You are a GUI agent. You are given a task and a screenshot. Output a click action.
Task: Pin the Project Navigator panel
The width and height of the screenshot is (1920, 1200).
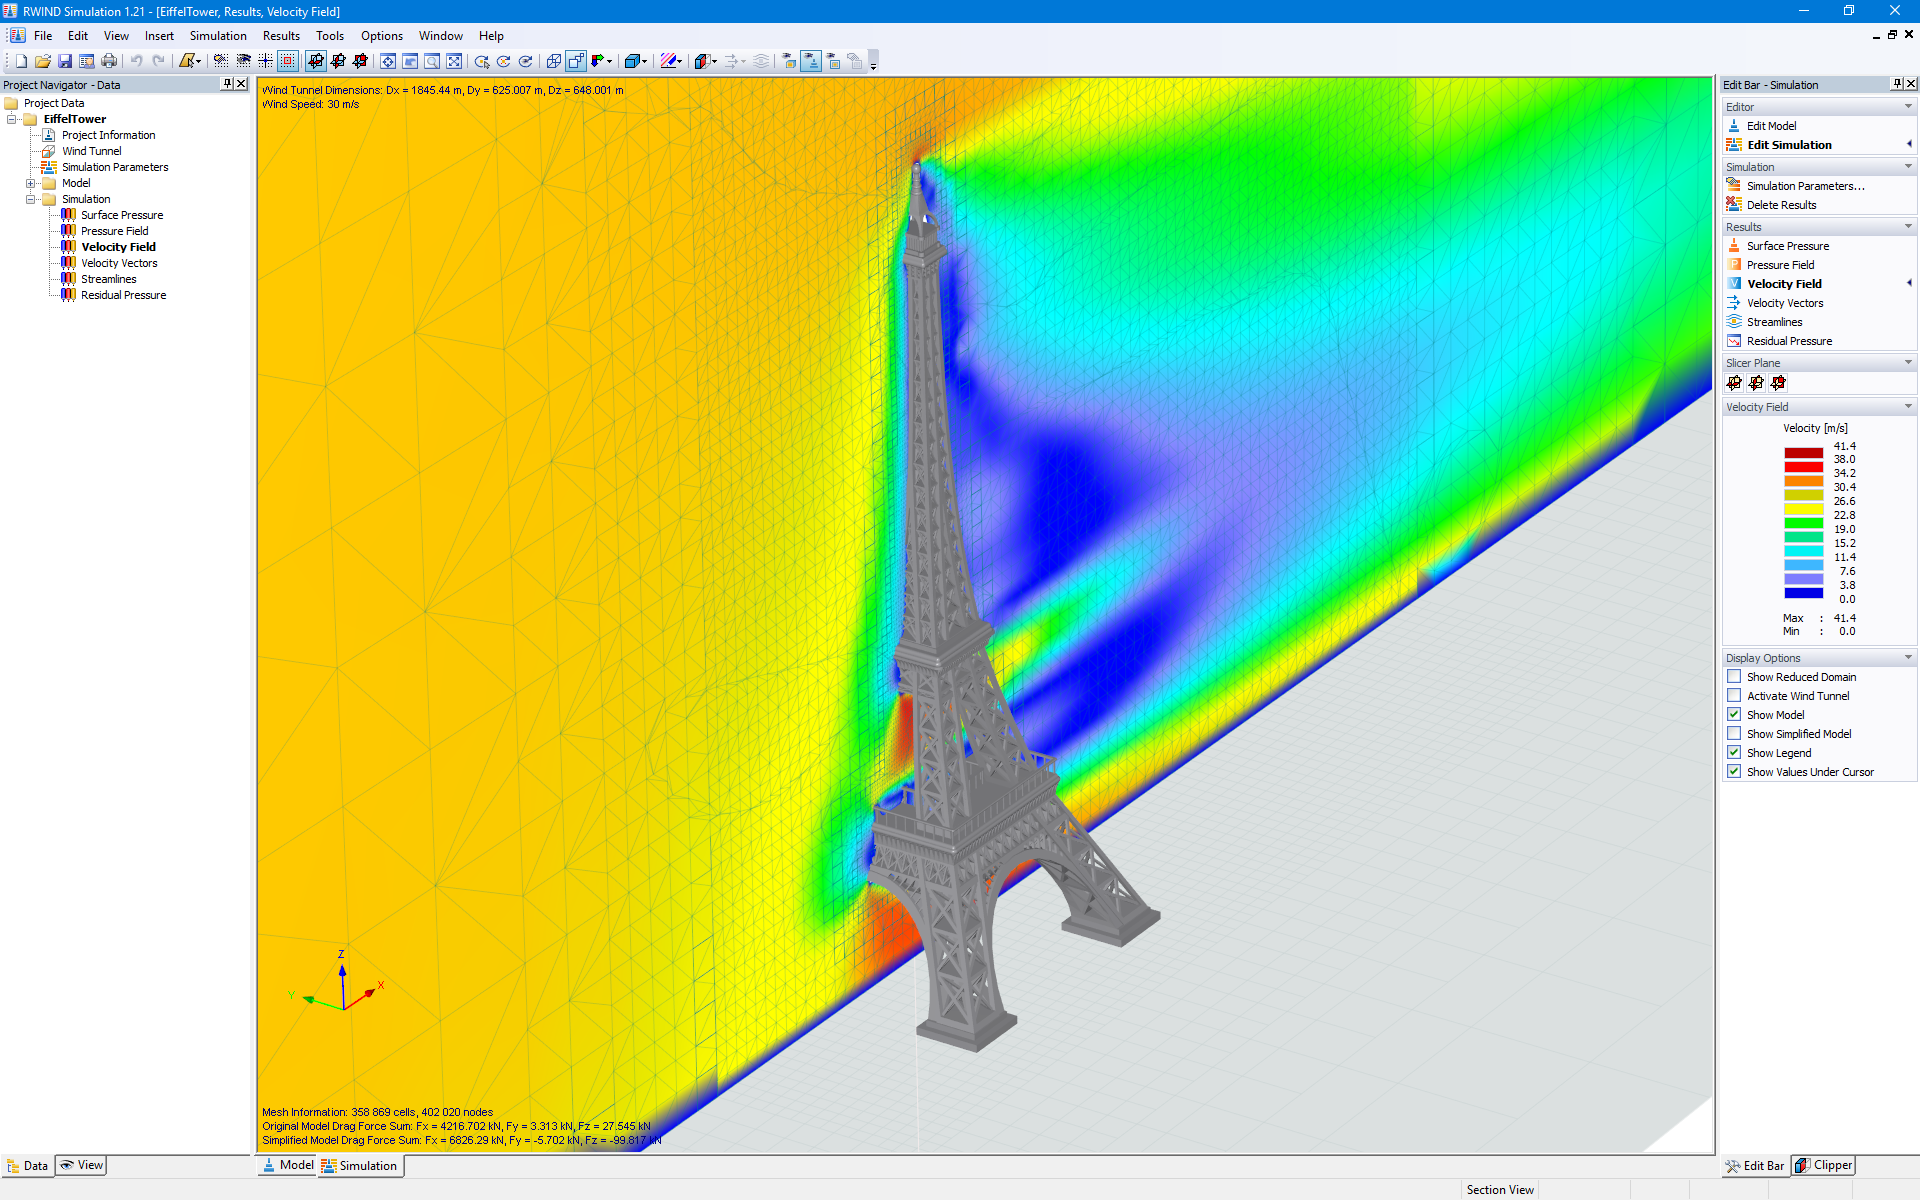227,84
